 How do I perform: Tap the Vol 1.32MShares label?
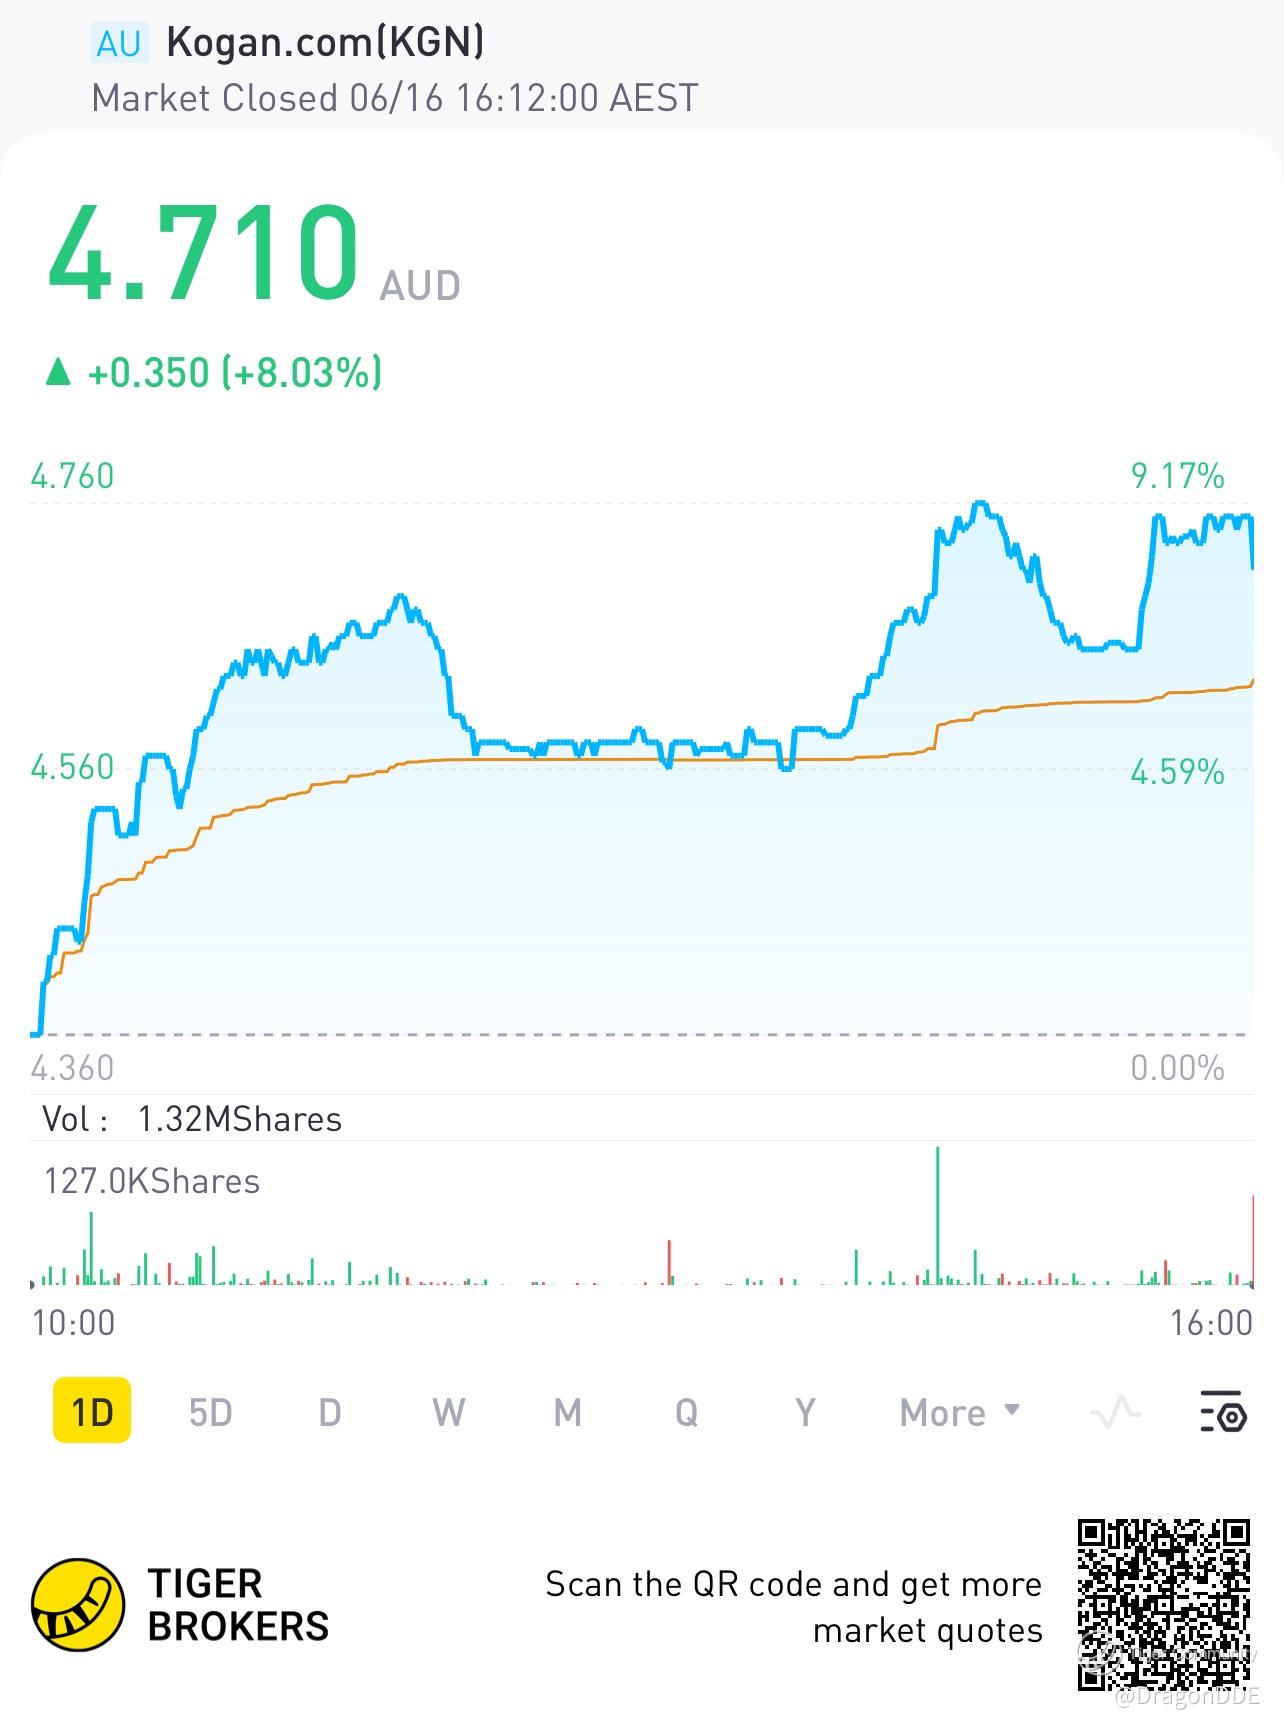point(192,1119)
